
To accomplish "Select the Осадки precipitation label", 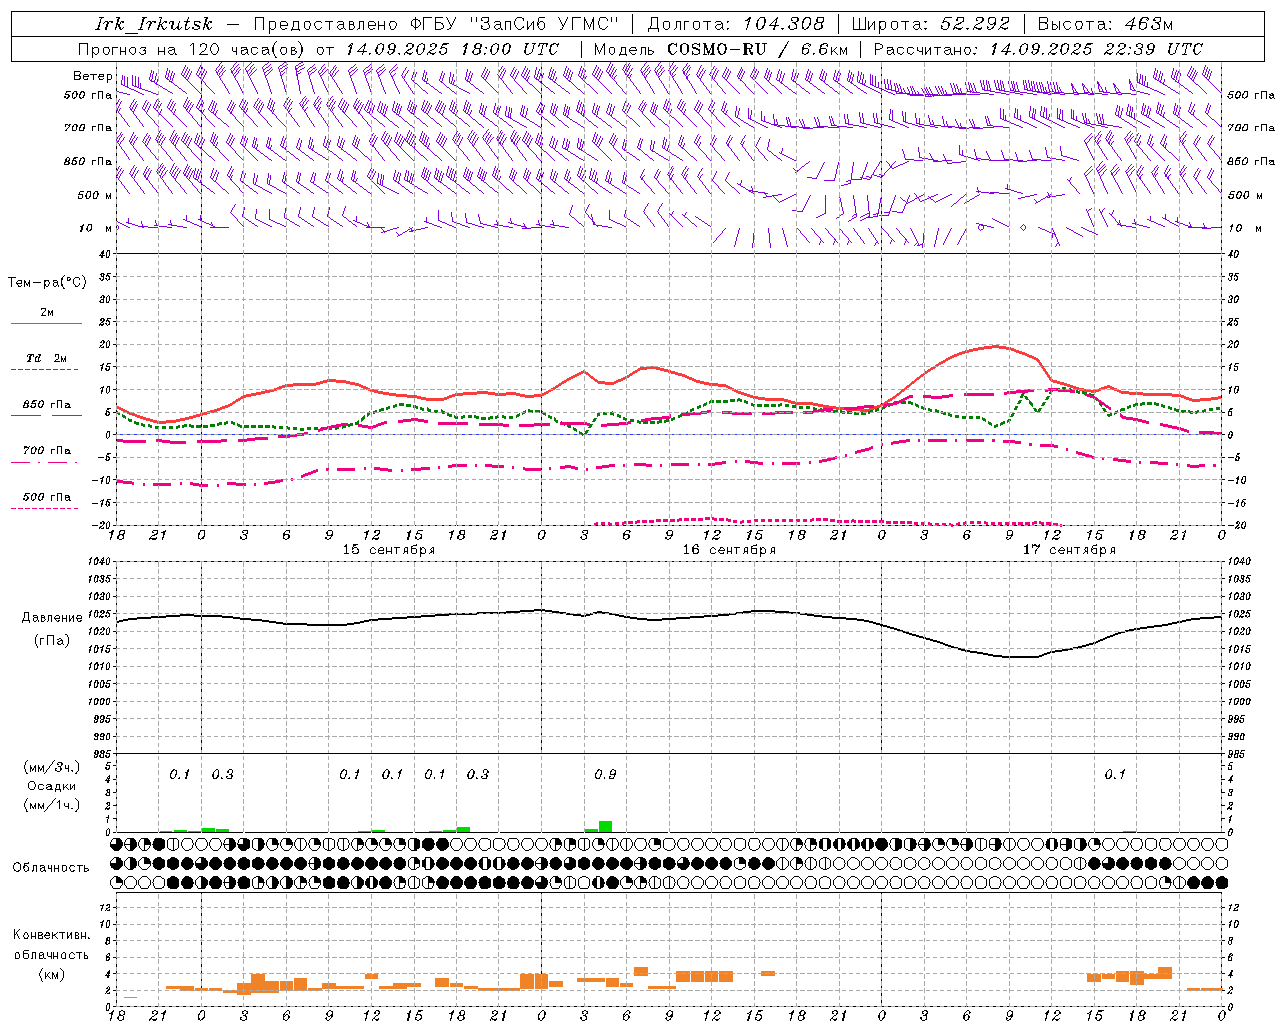I will tap(52, 786).
